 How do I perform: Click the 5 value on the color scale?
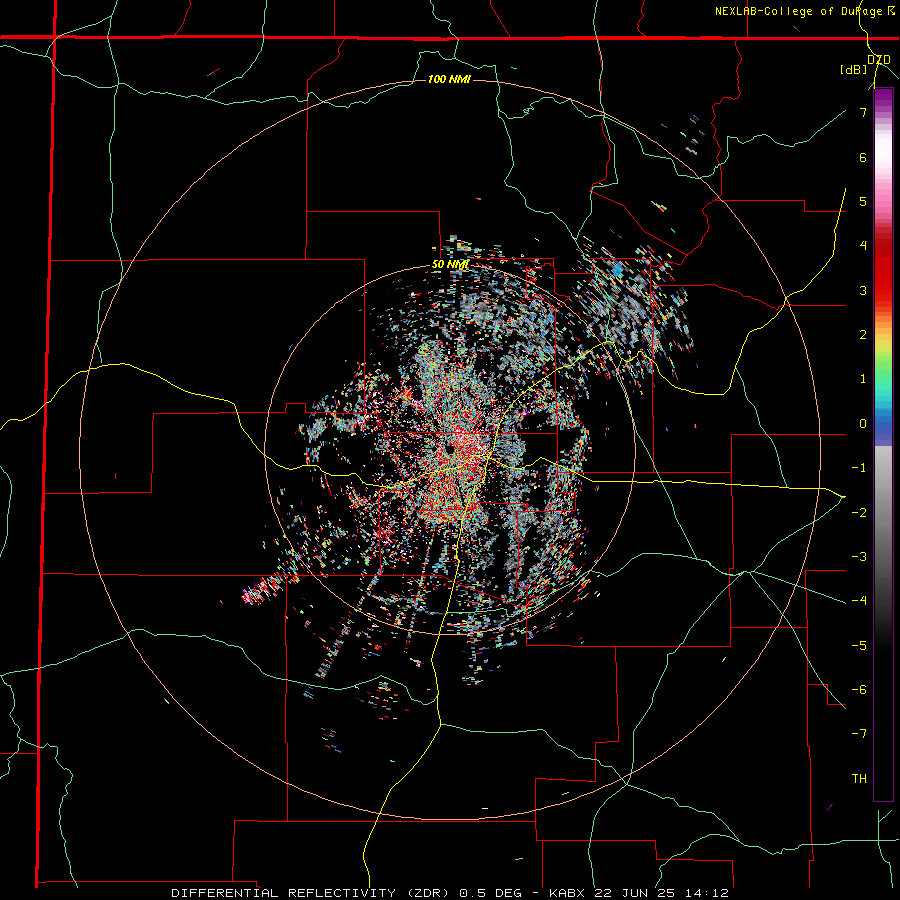(x=863, y=201)
